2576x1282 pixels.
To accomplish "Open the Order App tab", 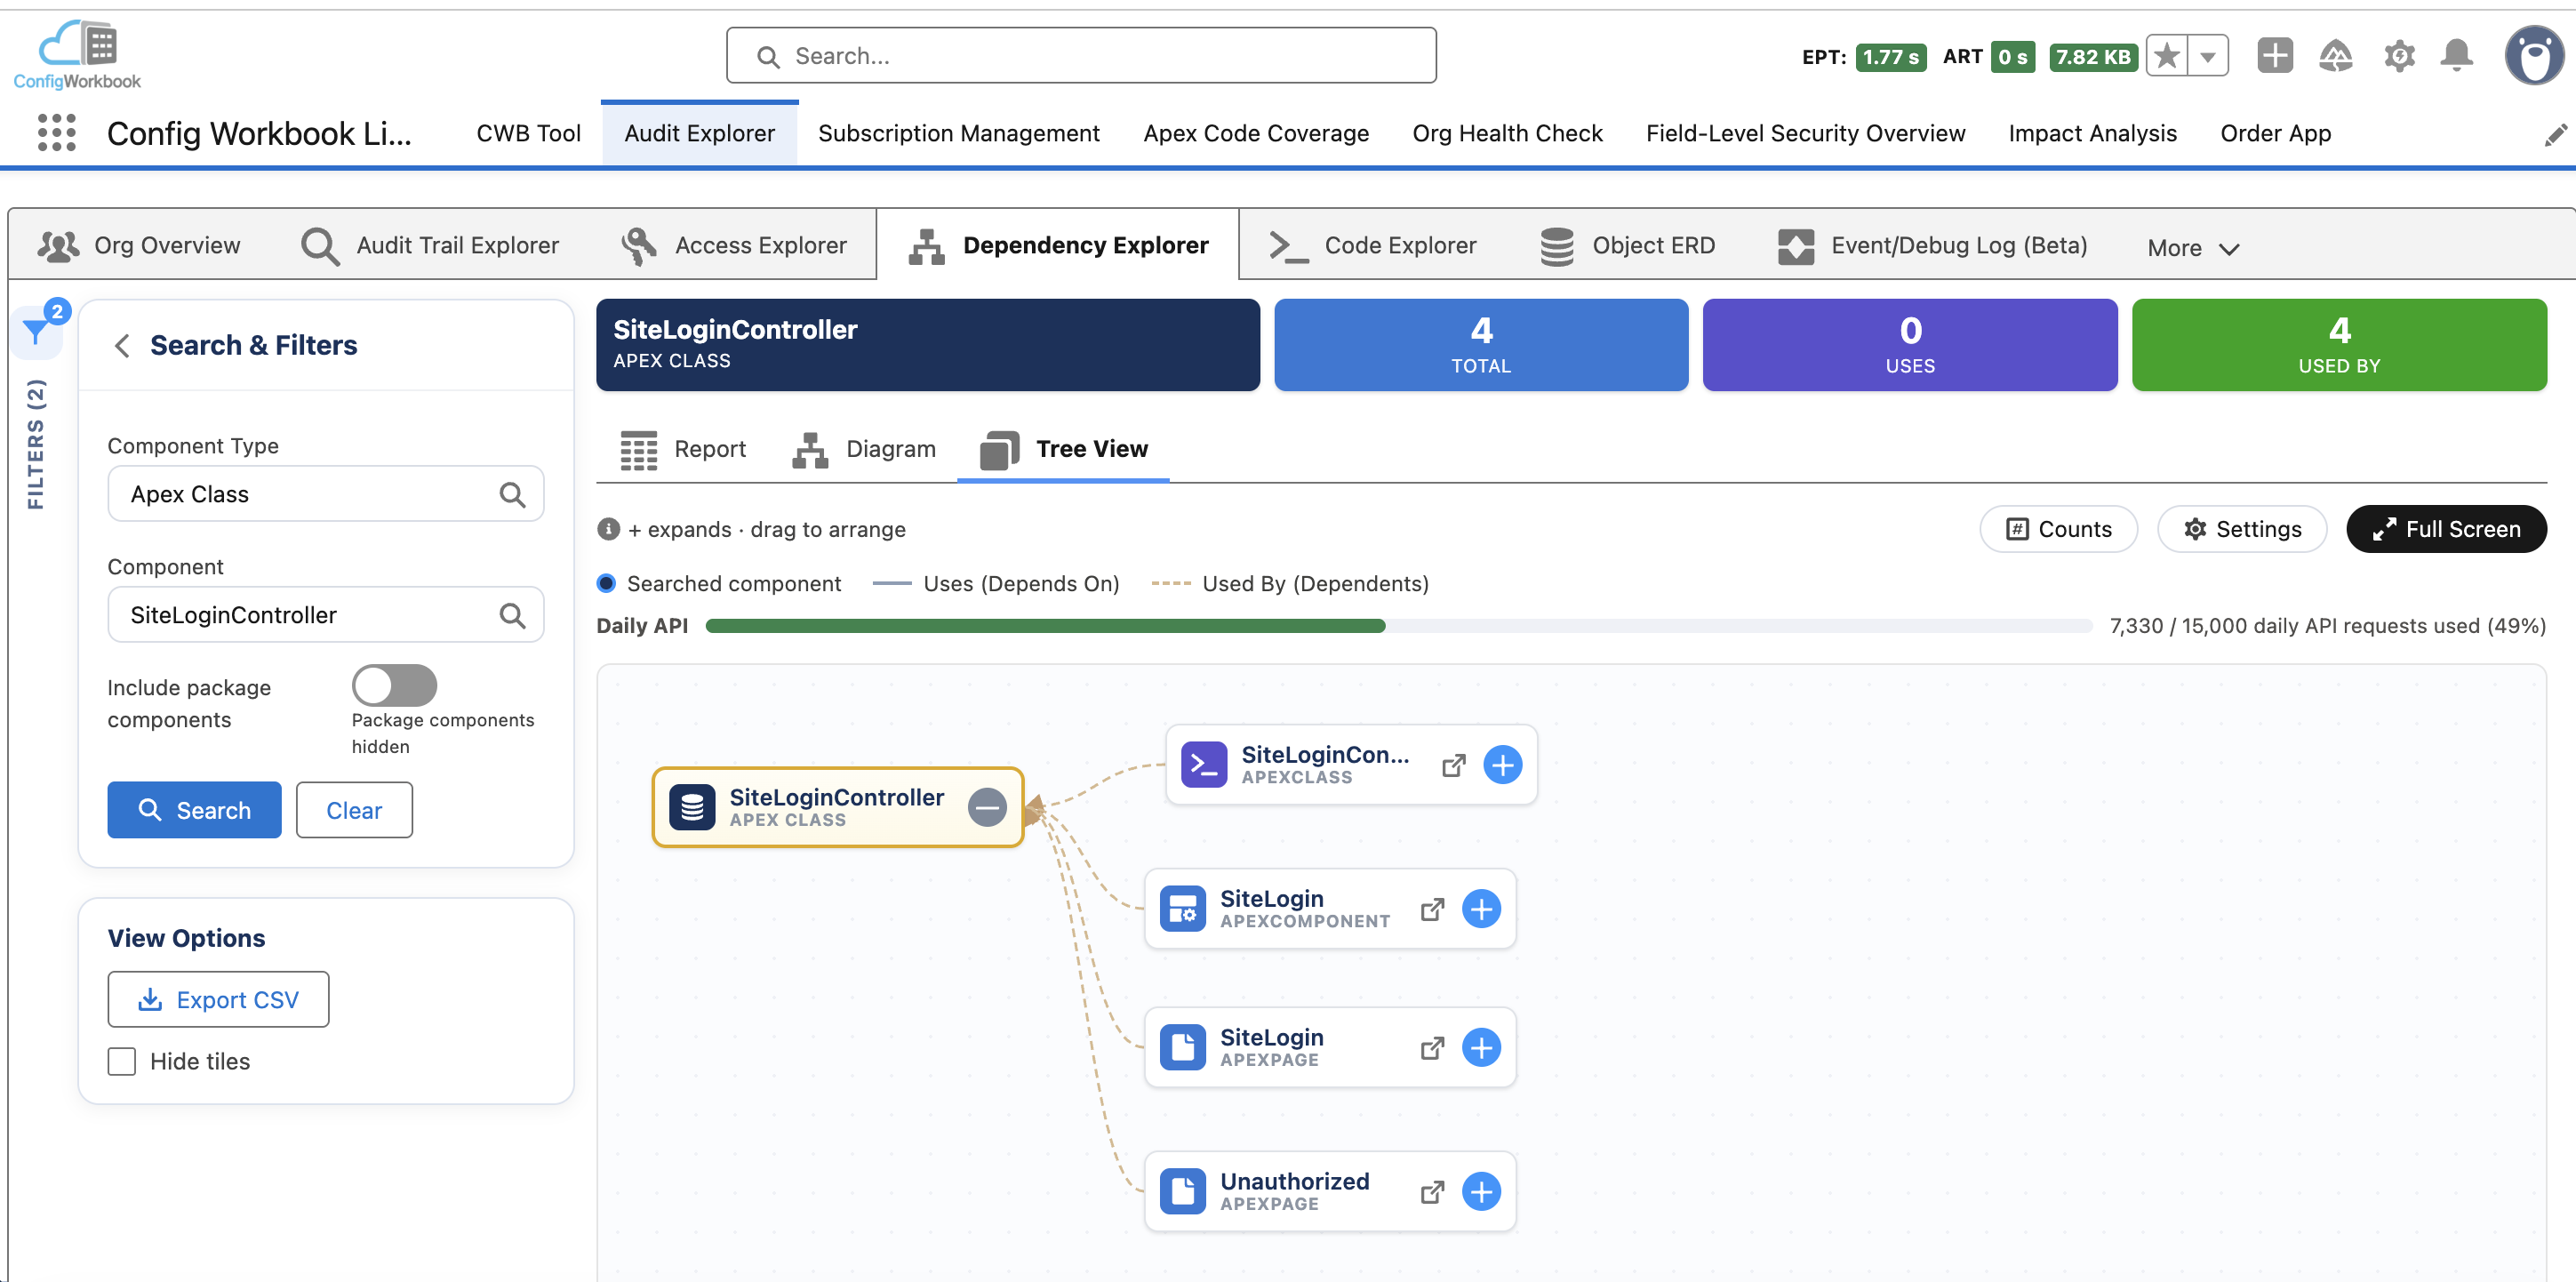I will 2275,133.
